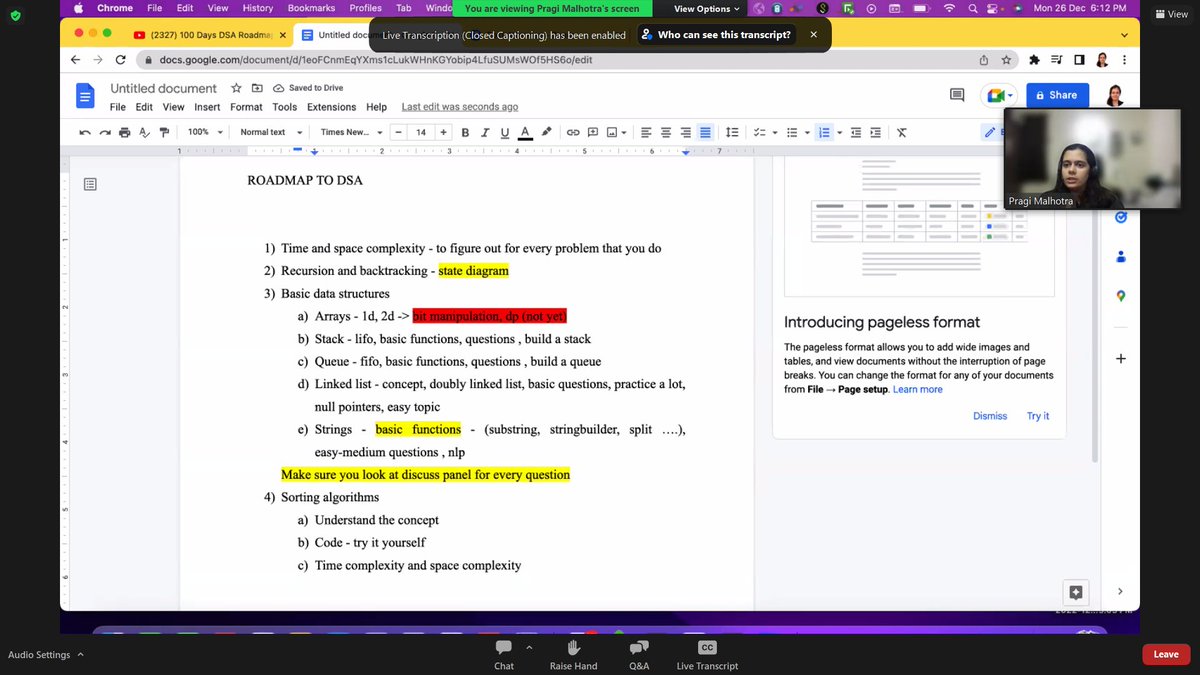Click the Print icon in Docs toolbar

(x=125, y=132)
